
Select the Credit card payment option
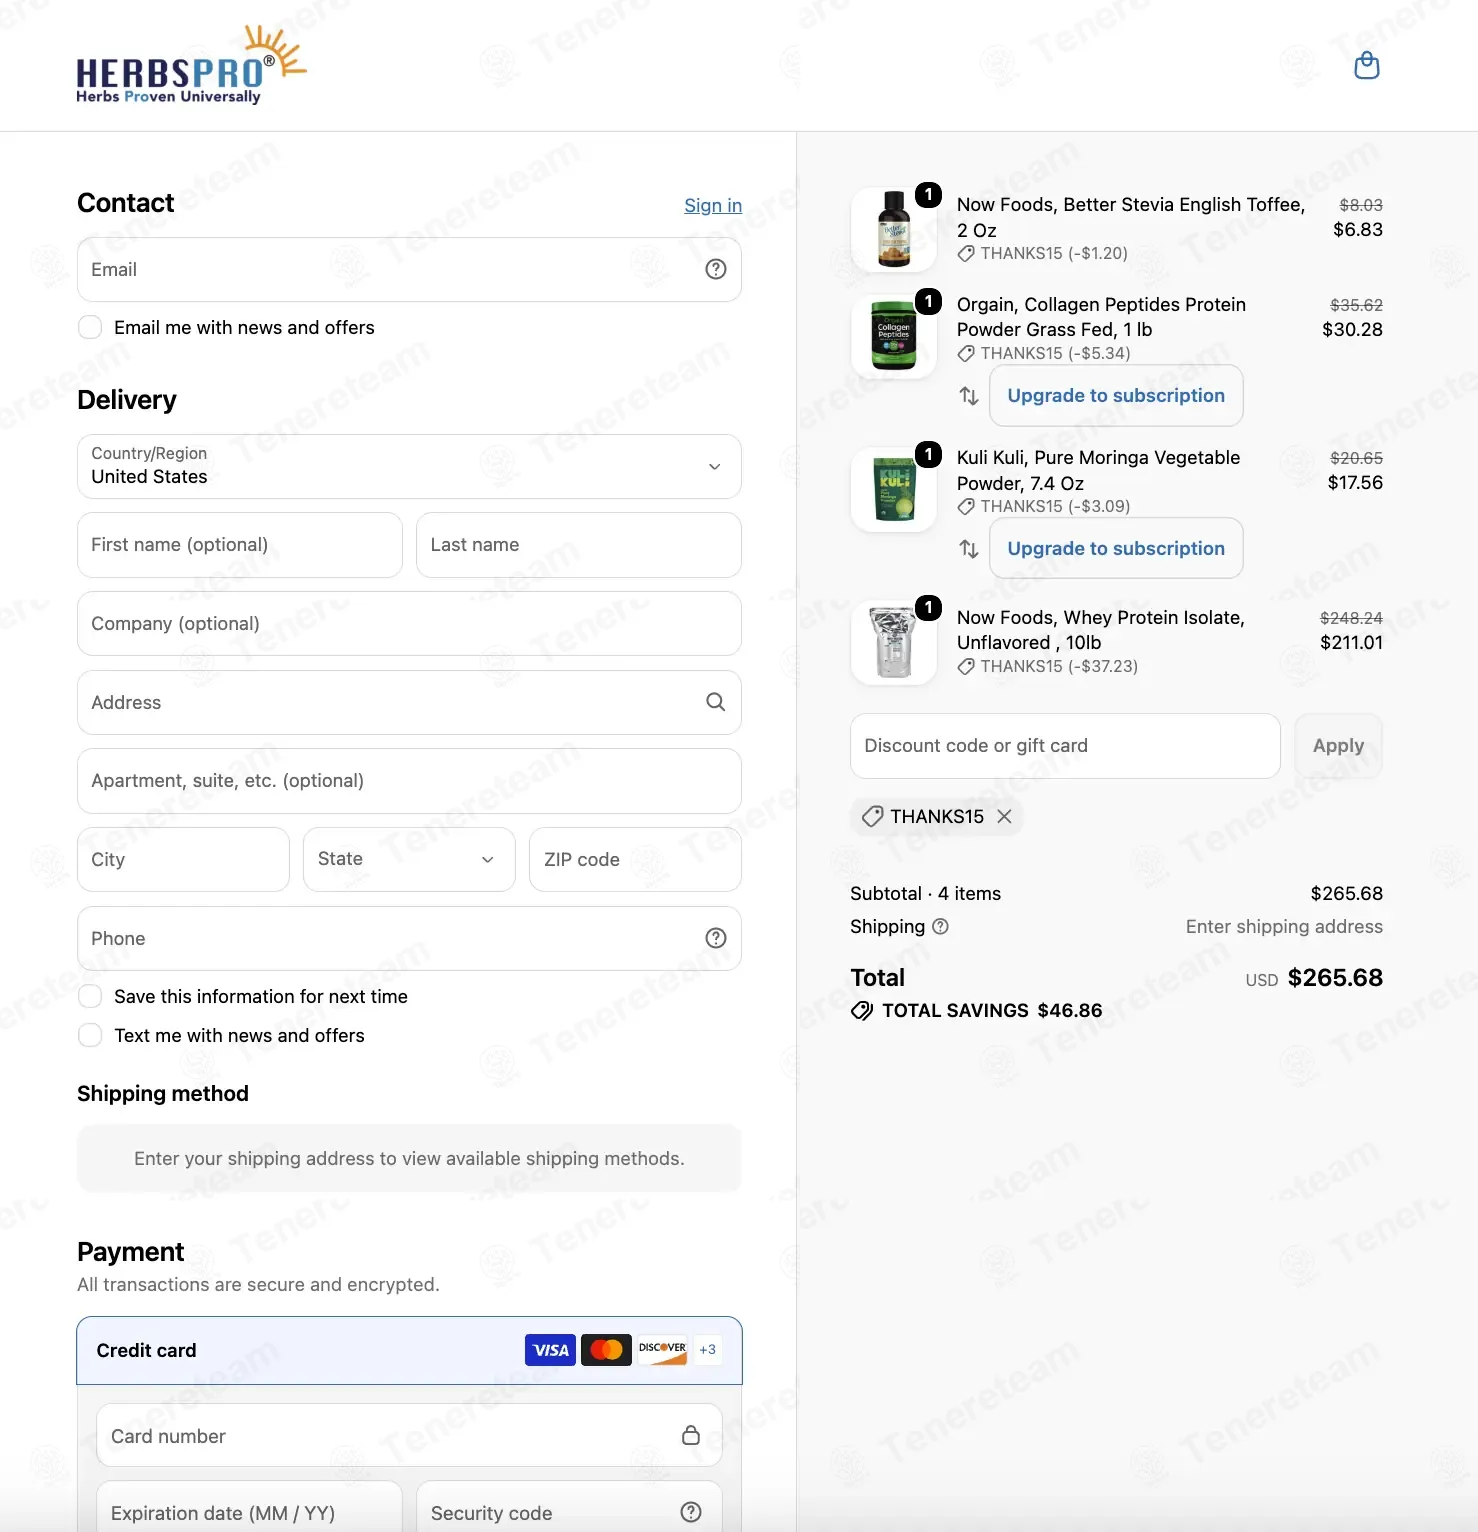pyautogui.click(x=409, y=1350)
